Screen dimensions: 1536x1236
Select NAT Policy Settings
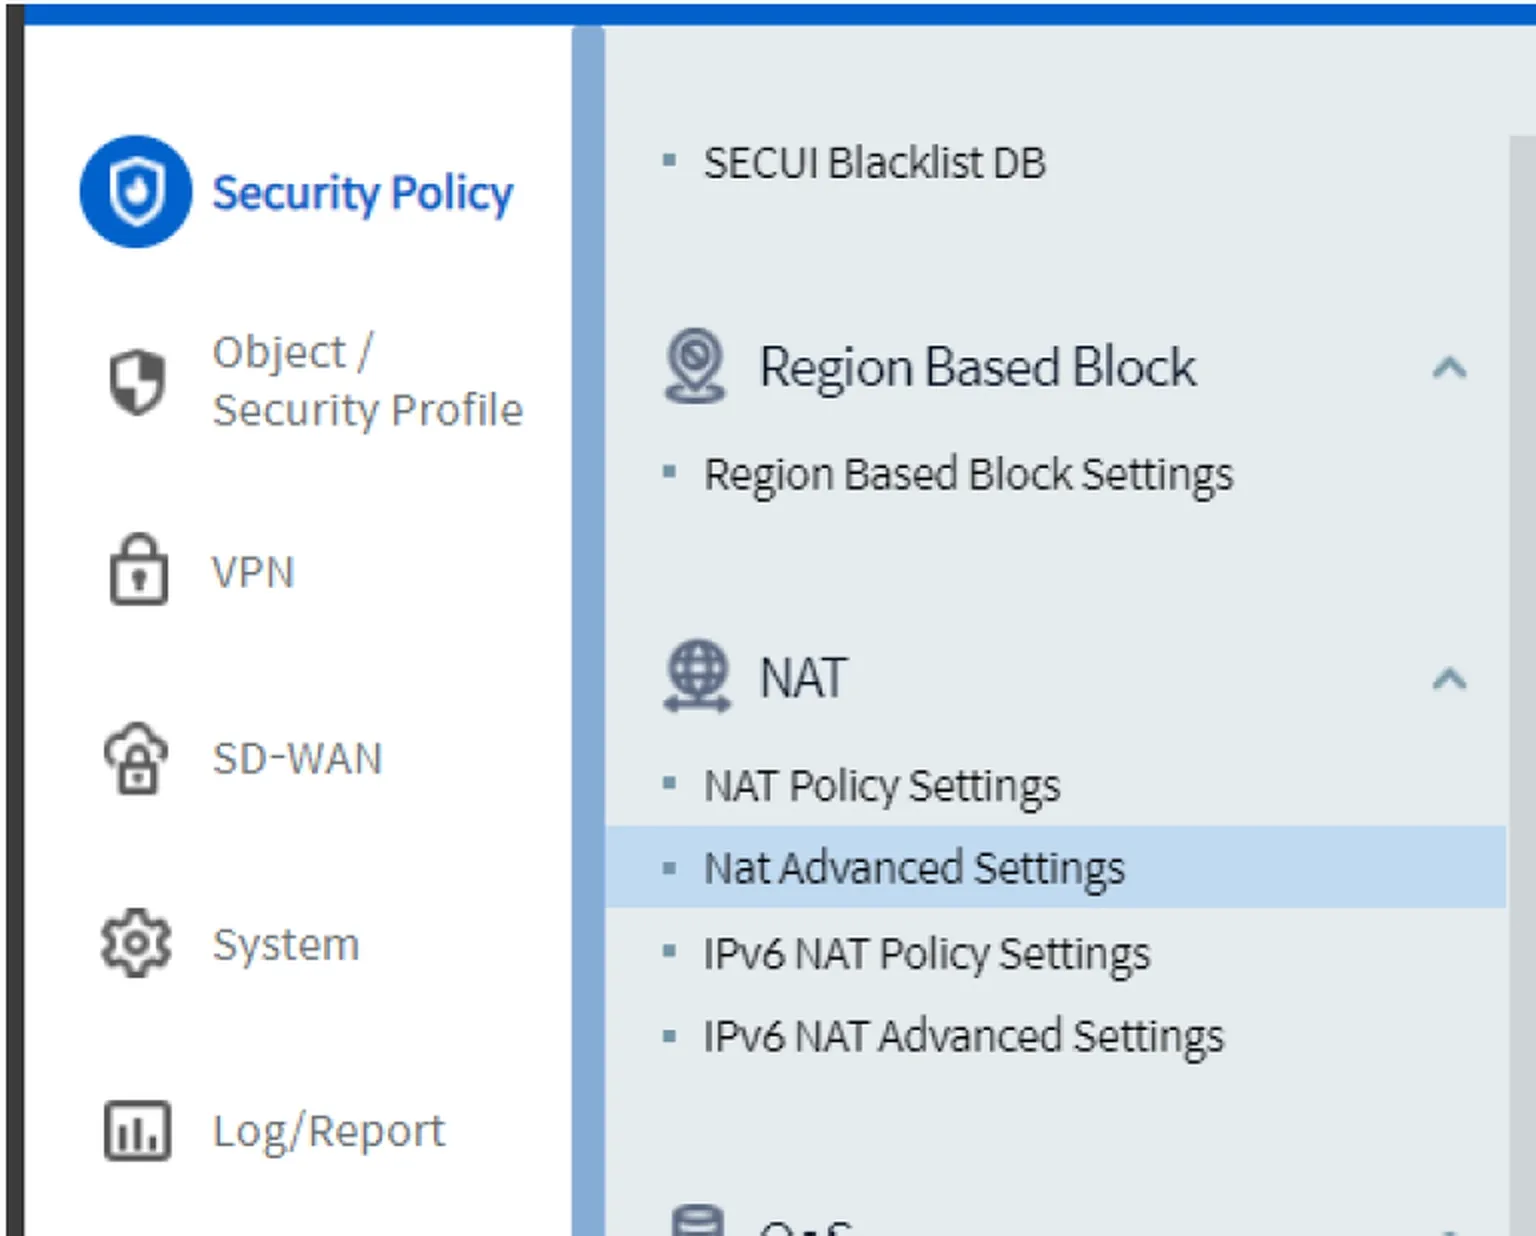882,786
